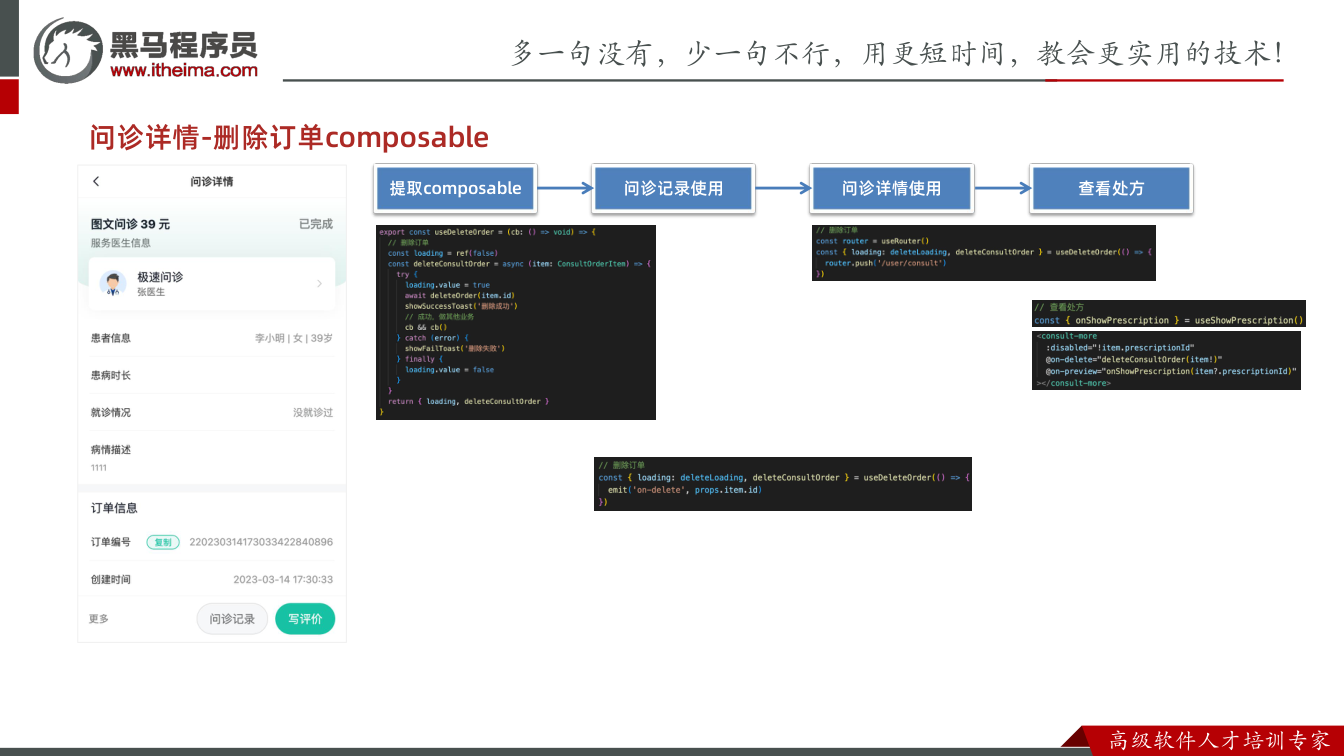Select the 问诊详情使用 step box
The image size is (1344, 756).
pos(892,188)
